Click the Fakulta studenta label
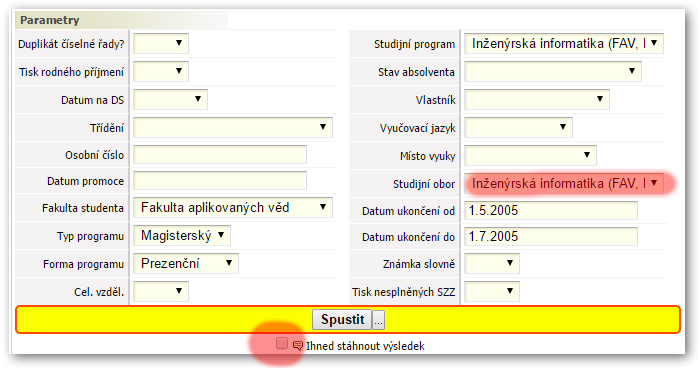This screenshot has width=699, height=368. coord(82,208)
